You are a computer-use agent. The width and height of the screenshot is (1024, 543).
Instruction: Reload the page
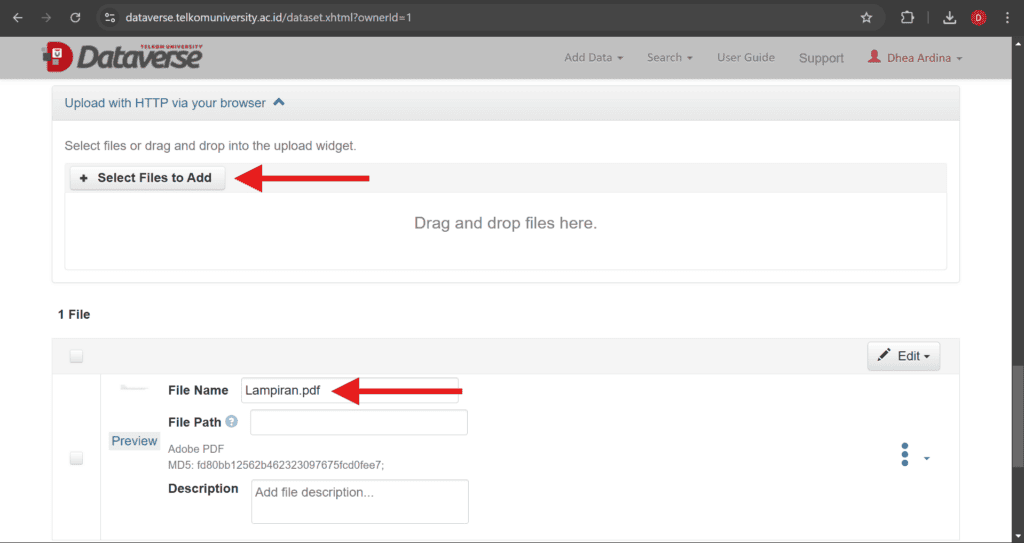(75, 18)
